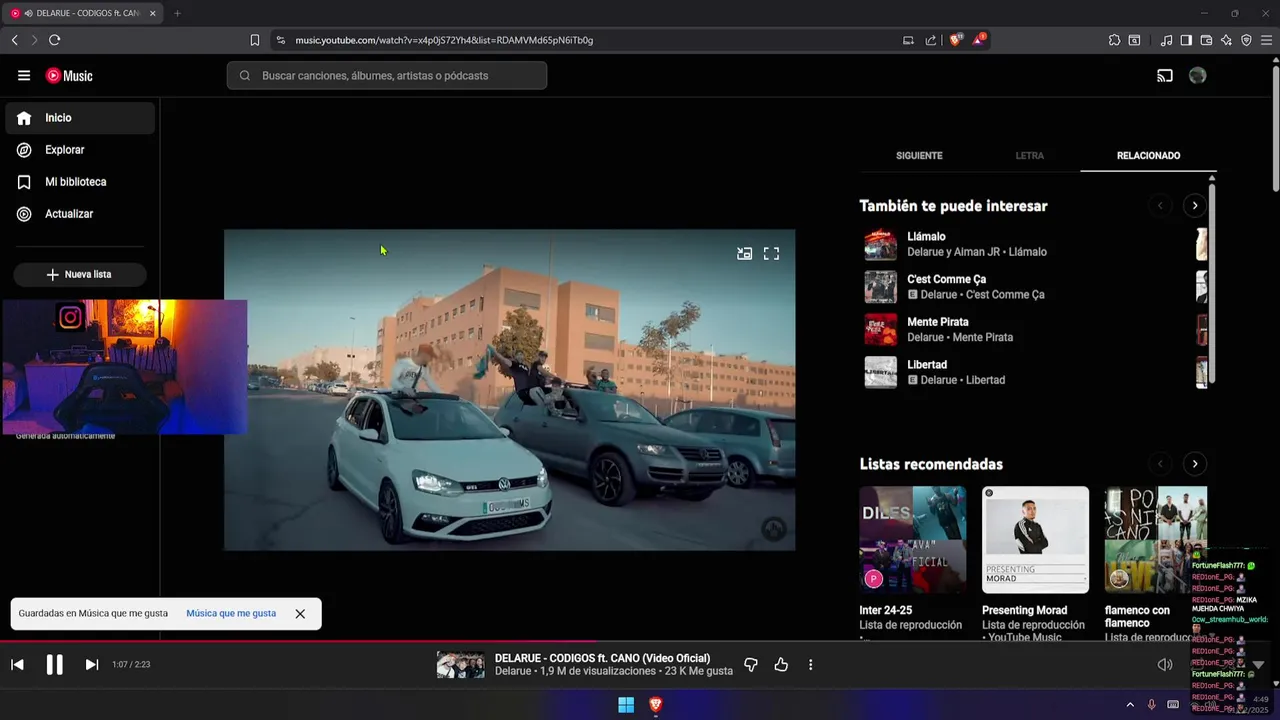Show next 'Listas recomendadas' items
The image size is (1280, 720).
(1194, 464)
